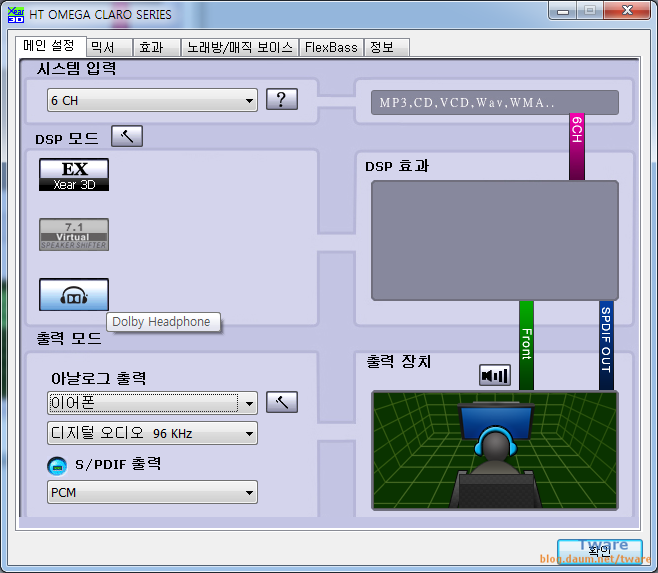This screenshot has width=658, height=573.
Task: Expand the PCM S/PDIF output dropdown
Action: [152, 492]
